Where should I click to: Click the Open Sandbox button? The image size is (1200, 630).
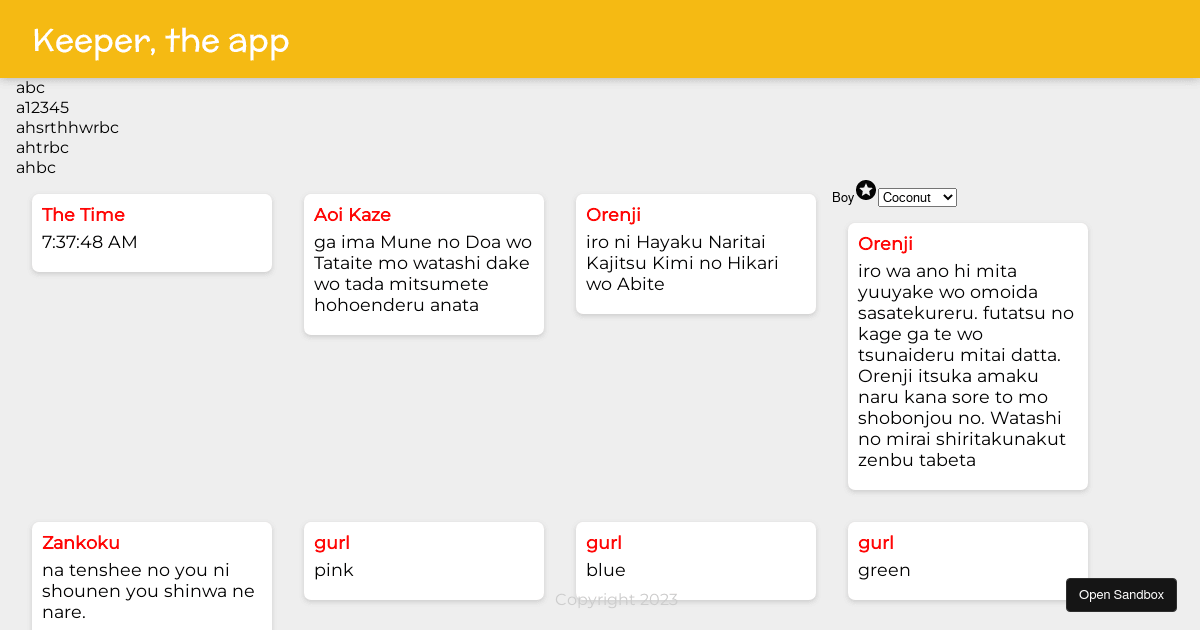(x=1121, y=594)
